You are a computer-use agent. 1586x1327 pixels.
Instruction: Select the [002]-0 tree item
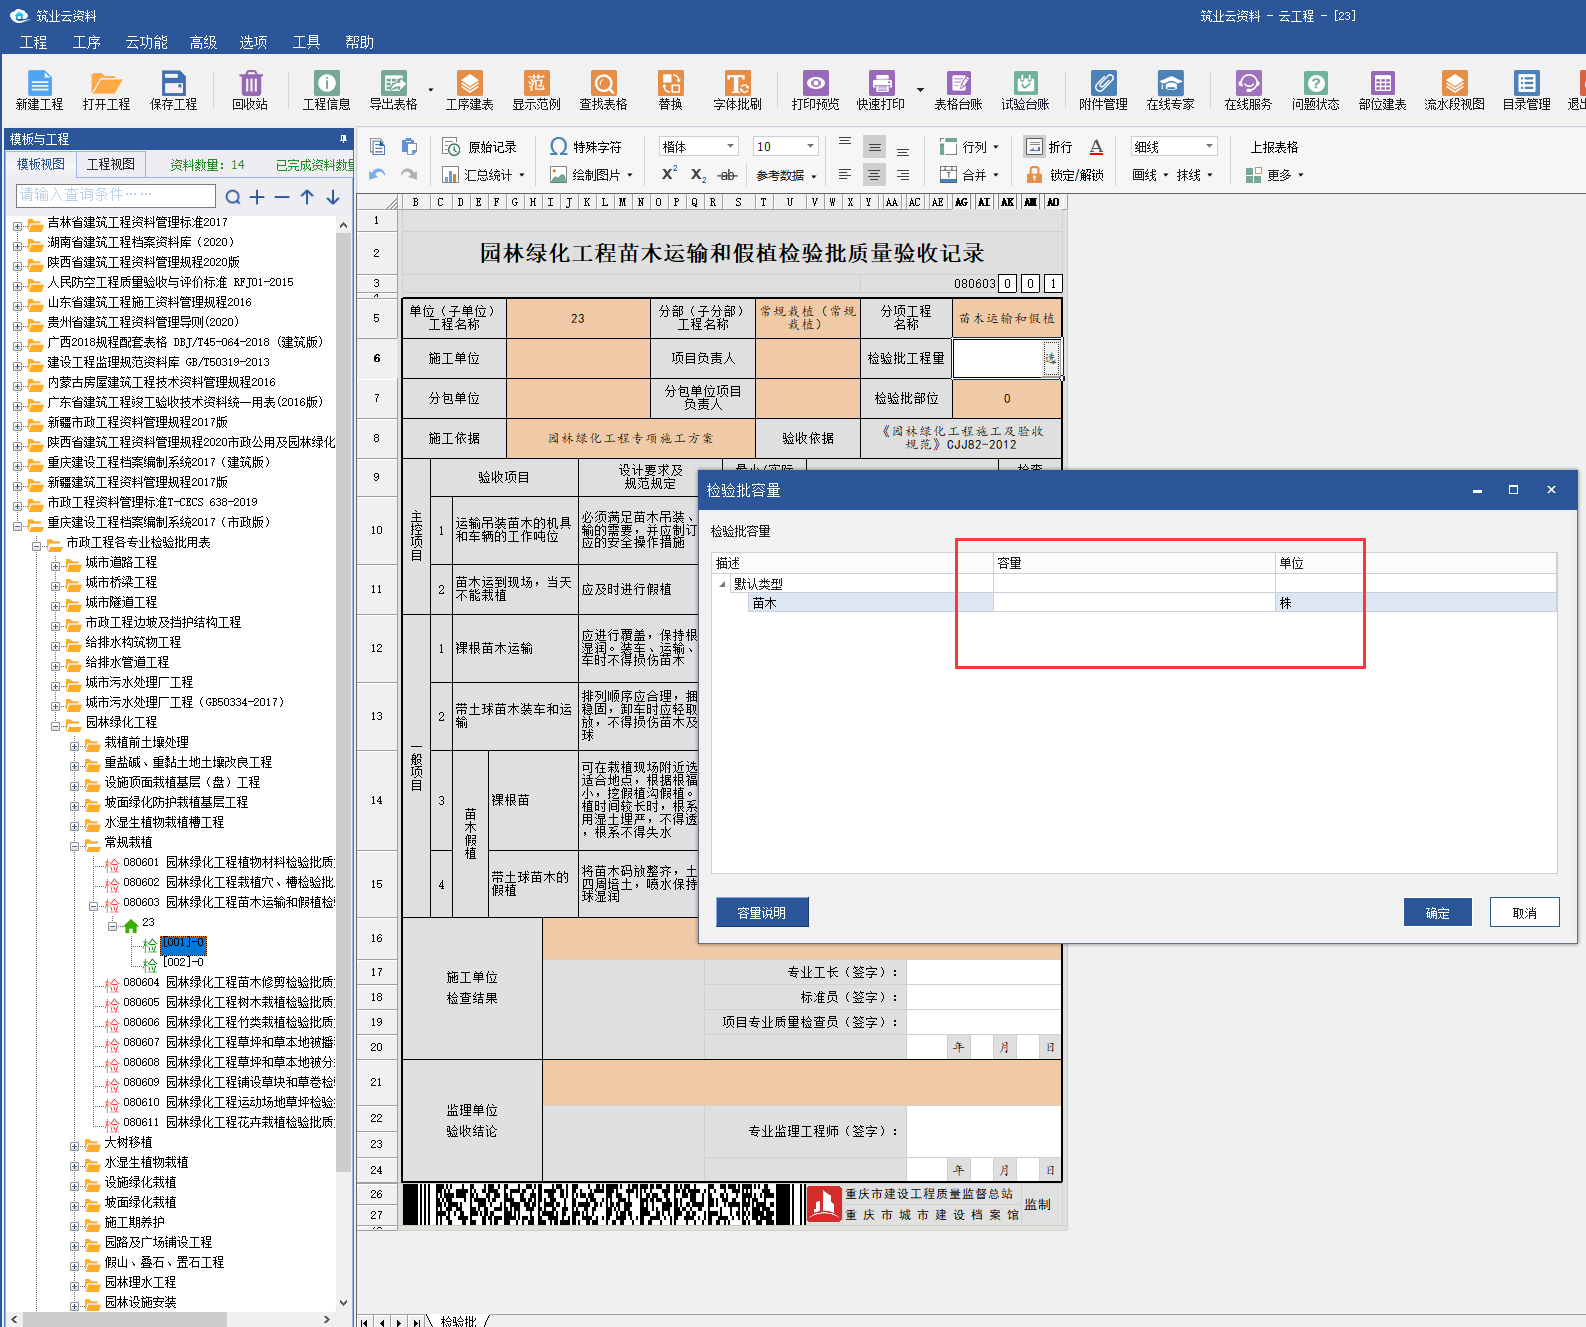coord(183,963)
